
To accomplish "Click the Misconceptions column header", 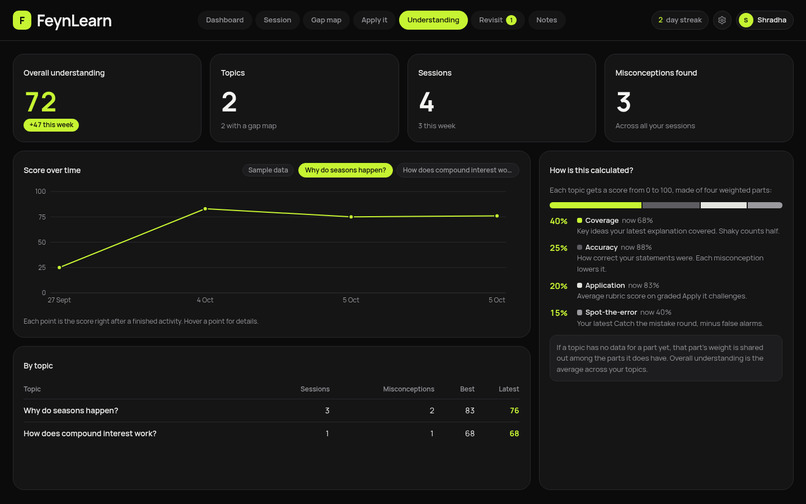I will click(408, 389).
